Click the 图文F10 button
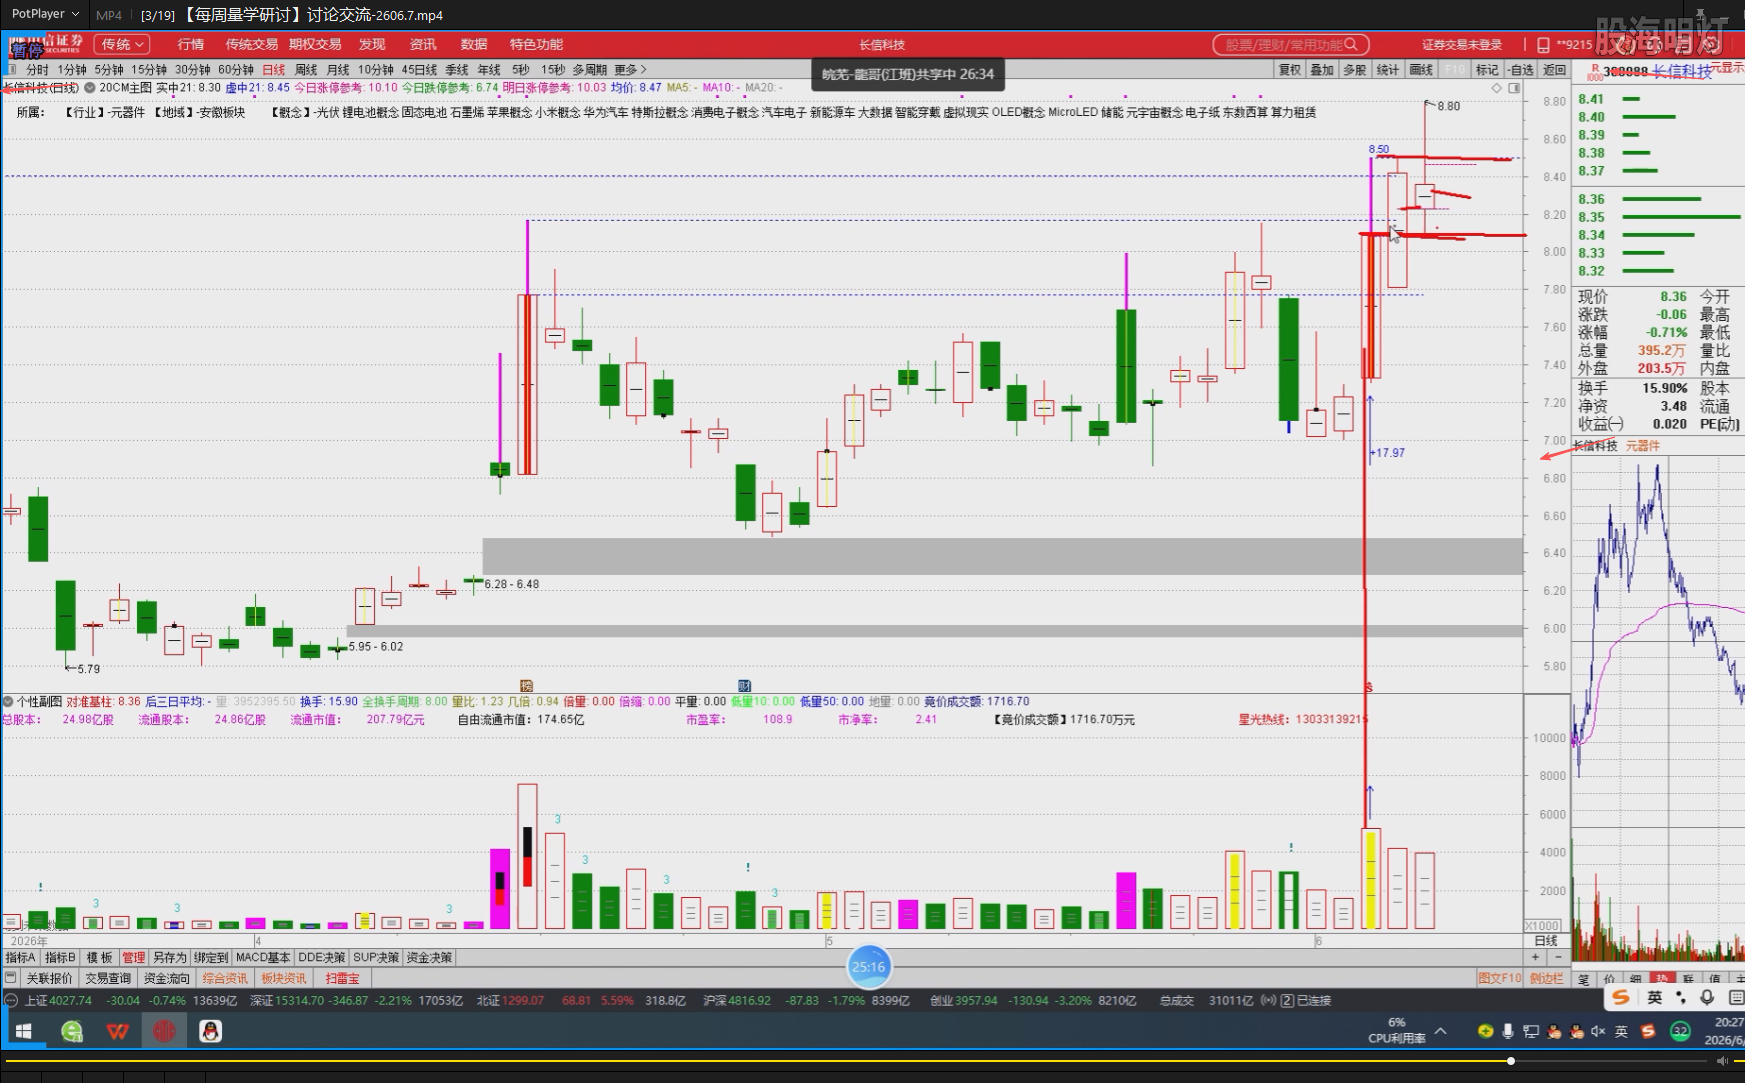Image resolution: width=1745 pixels, height=1083 pixels. pos(1498,979)
